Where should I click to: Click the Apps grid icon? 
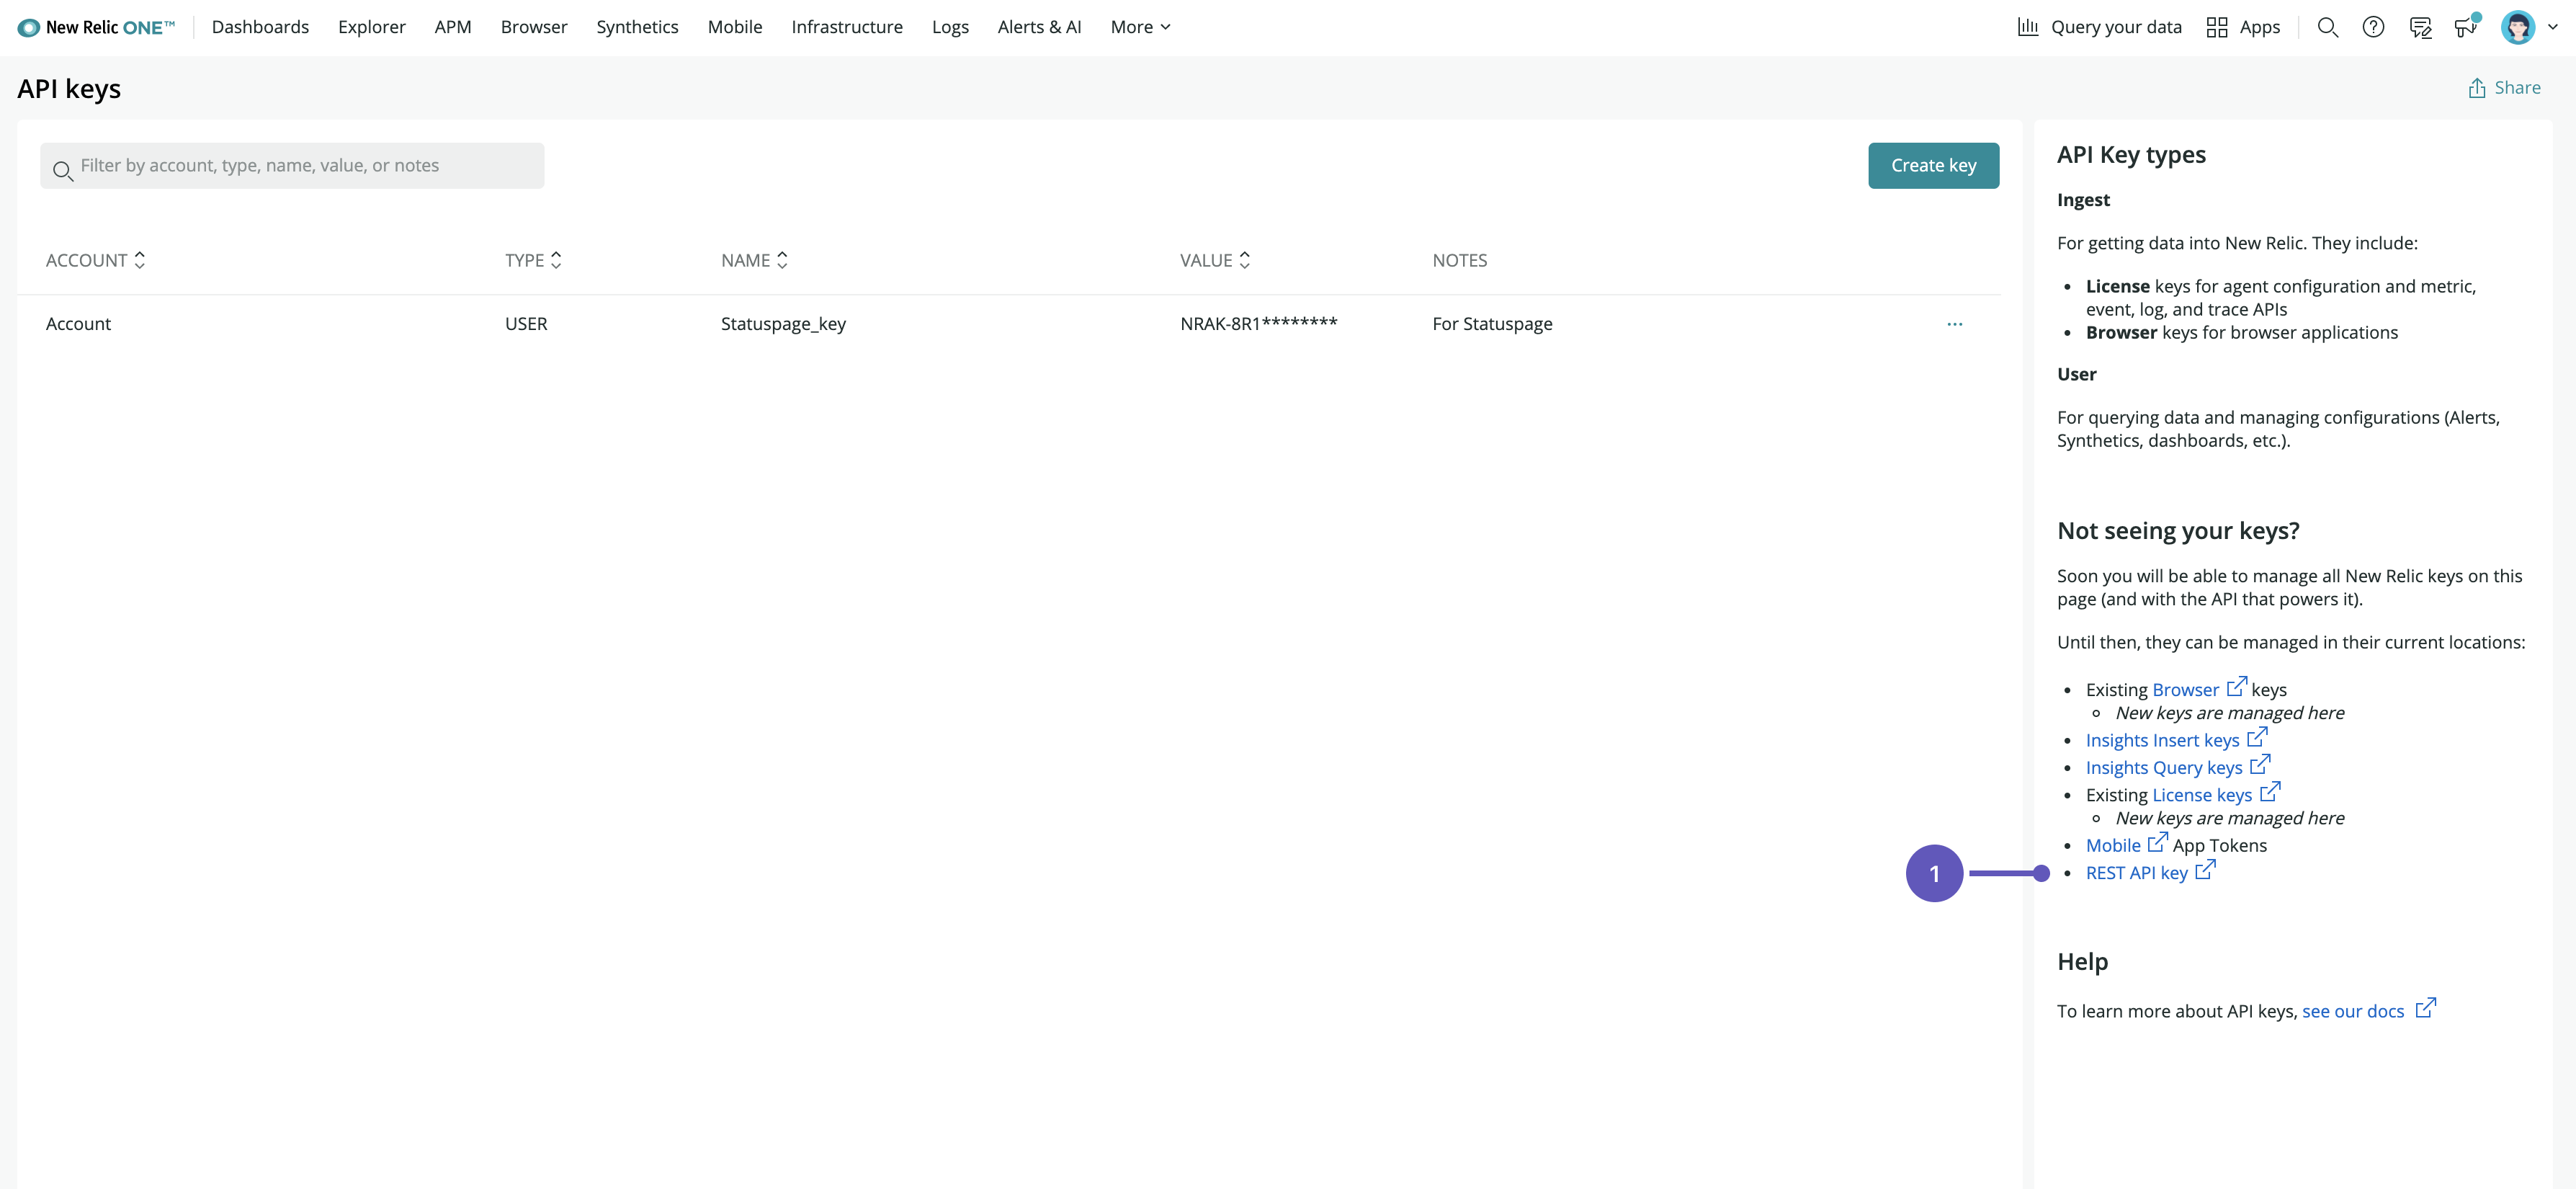(2217, 27)
